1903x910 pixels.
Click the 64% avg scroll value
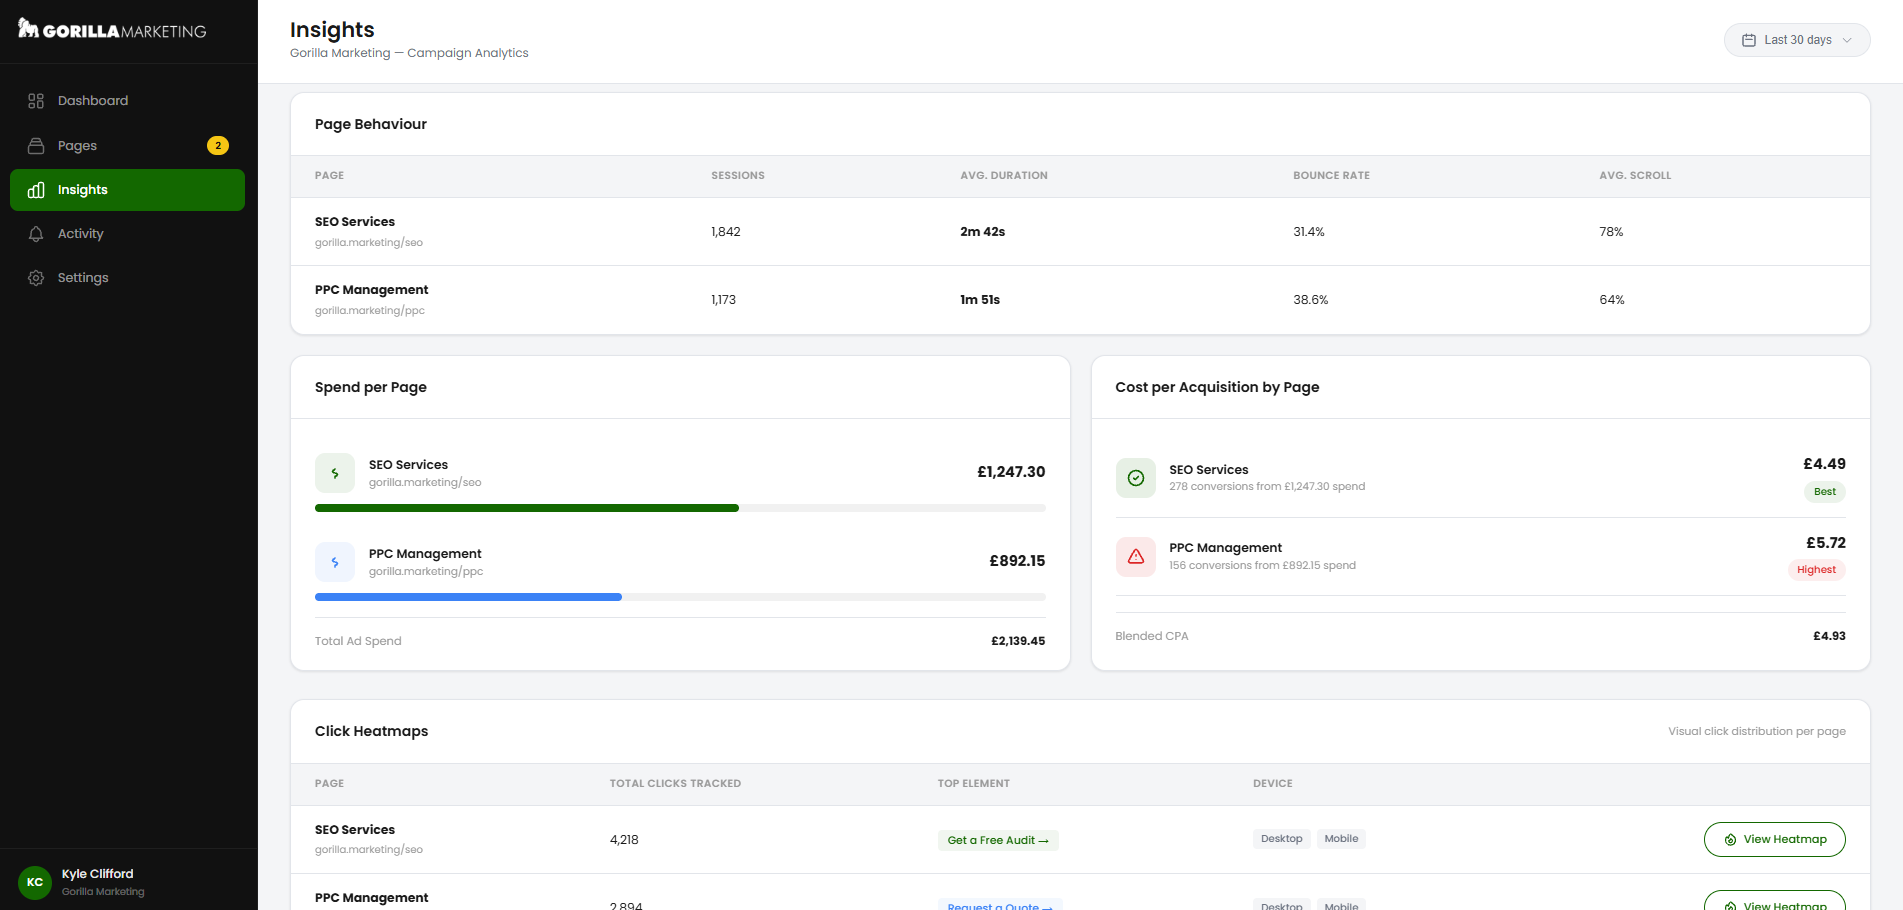(x=1612, y=300)
